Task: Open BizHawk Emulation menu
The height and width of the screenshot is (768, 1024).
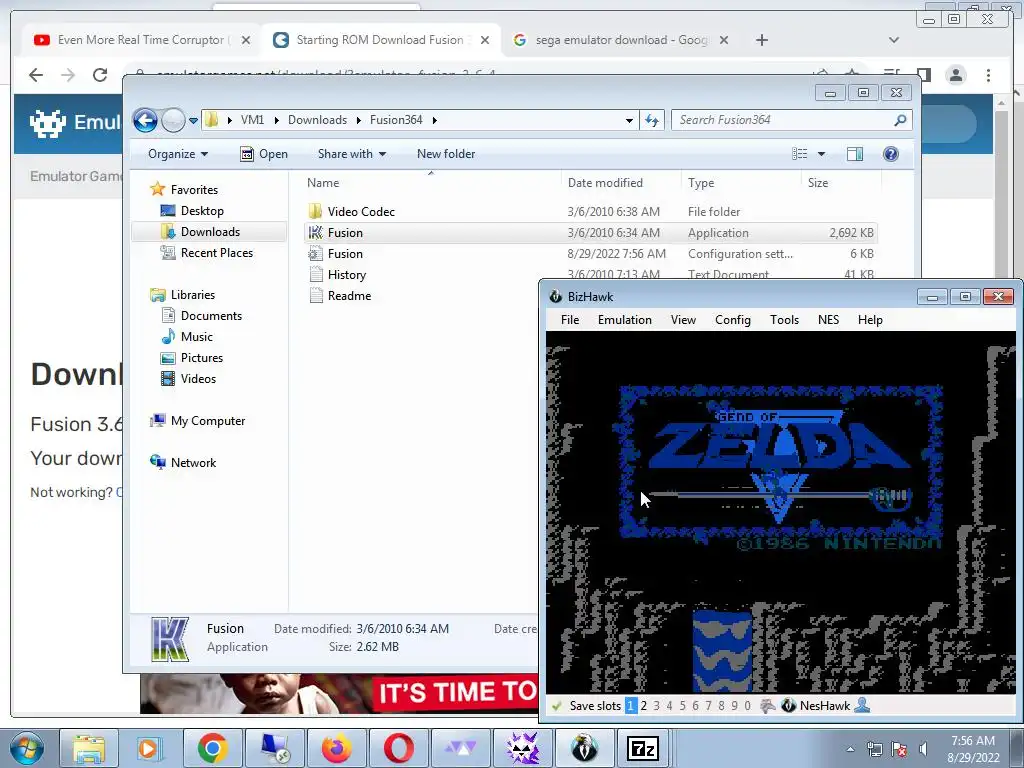Action: tap(625, 320)
